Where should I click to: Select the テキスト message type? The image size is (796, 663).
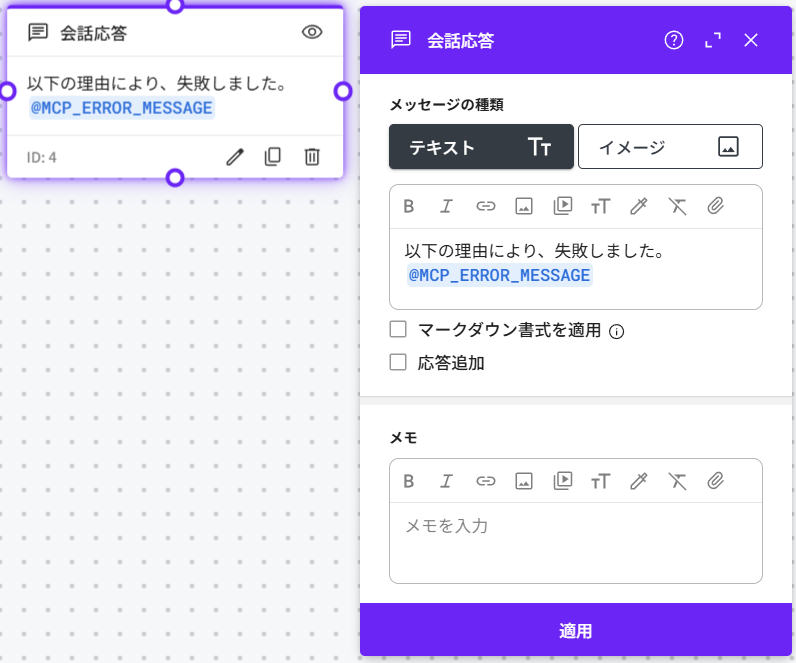pos(481,147)
